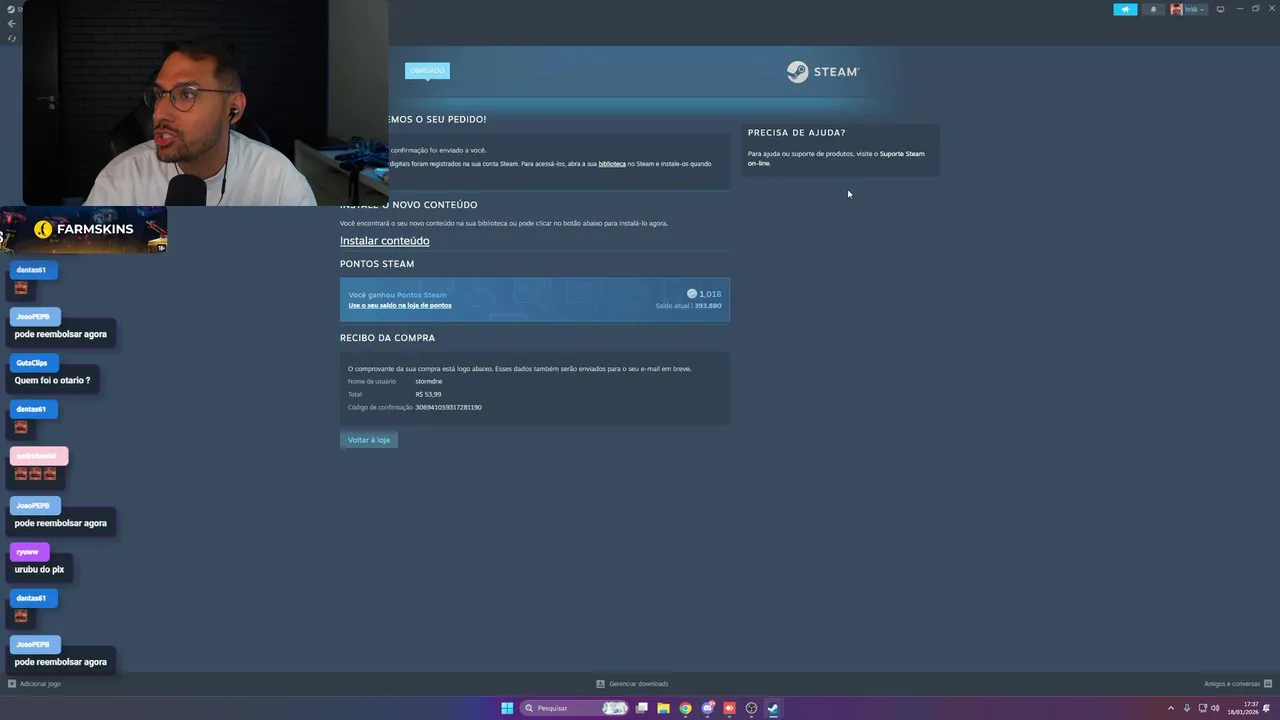Viewport: 1280px width, 720px height.
Task: Click the GutsClips chat username badge
Action: tap(32, 363)
